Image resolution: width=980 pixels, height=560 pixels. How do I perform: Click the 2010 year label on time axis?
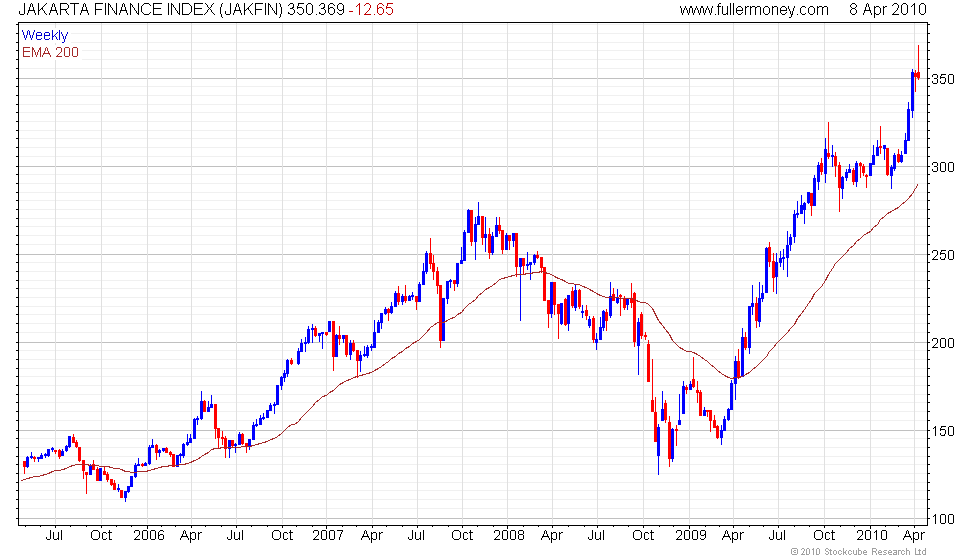[x=871, y=536]
